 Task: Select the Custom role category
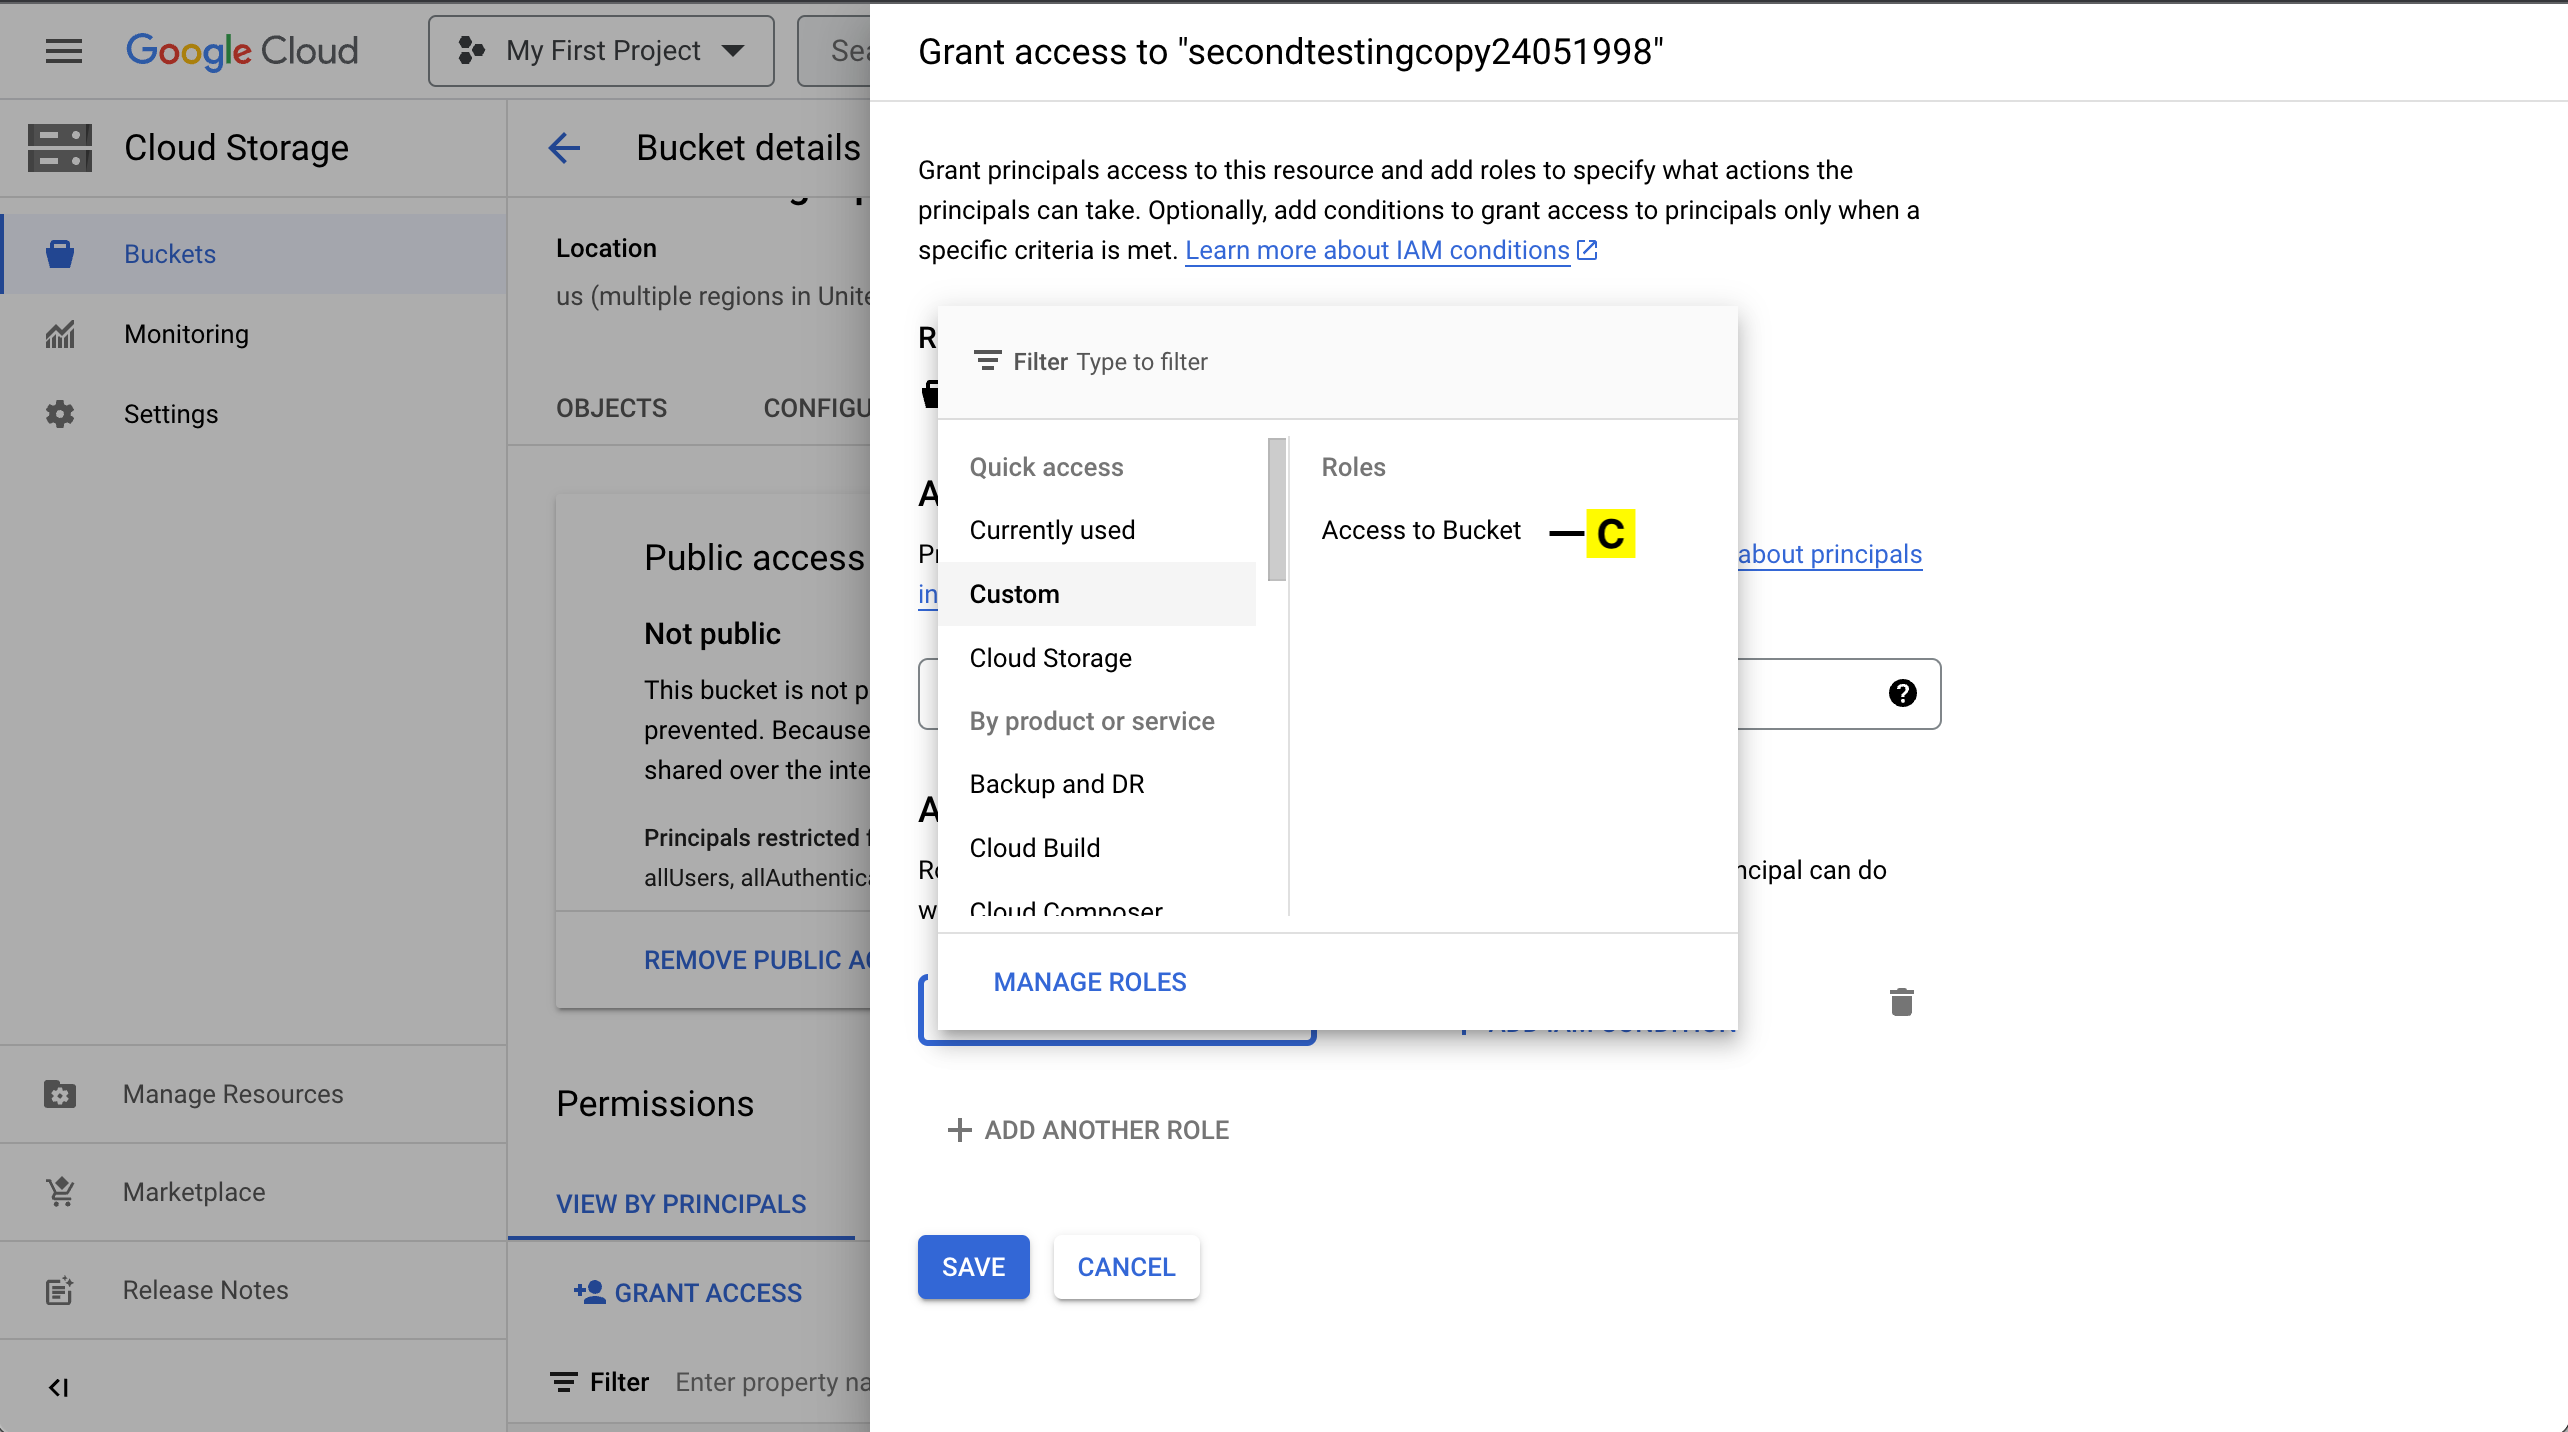click(1014, 594)
